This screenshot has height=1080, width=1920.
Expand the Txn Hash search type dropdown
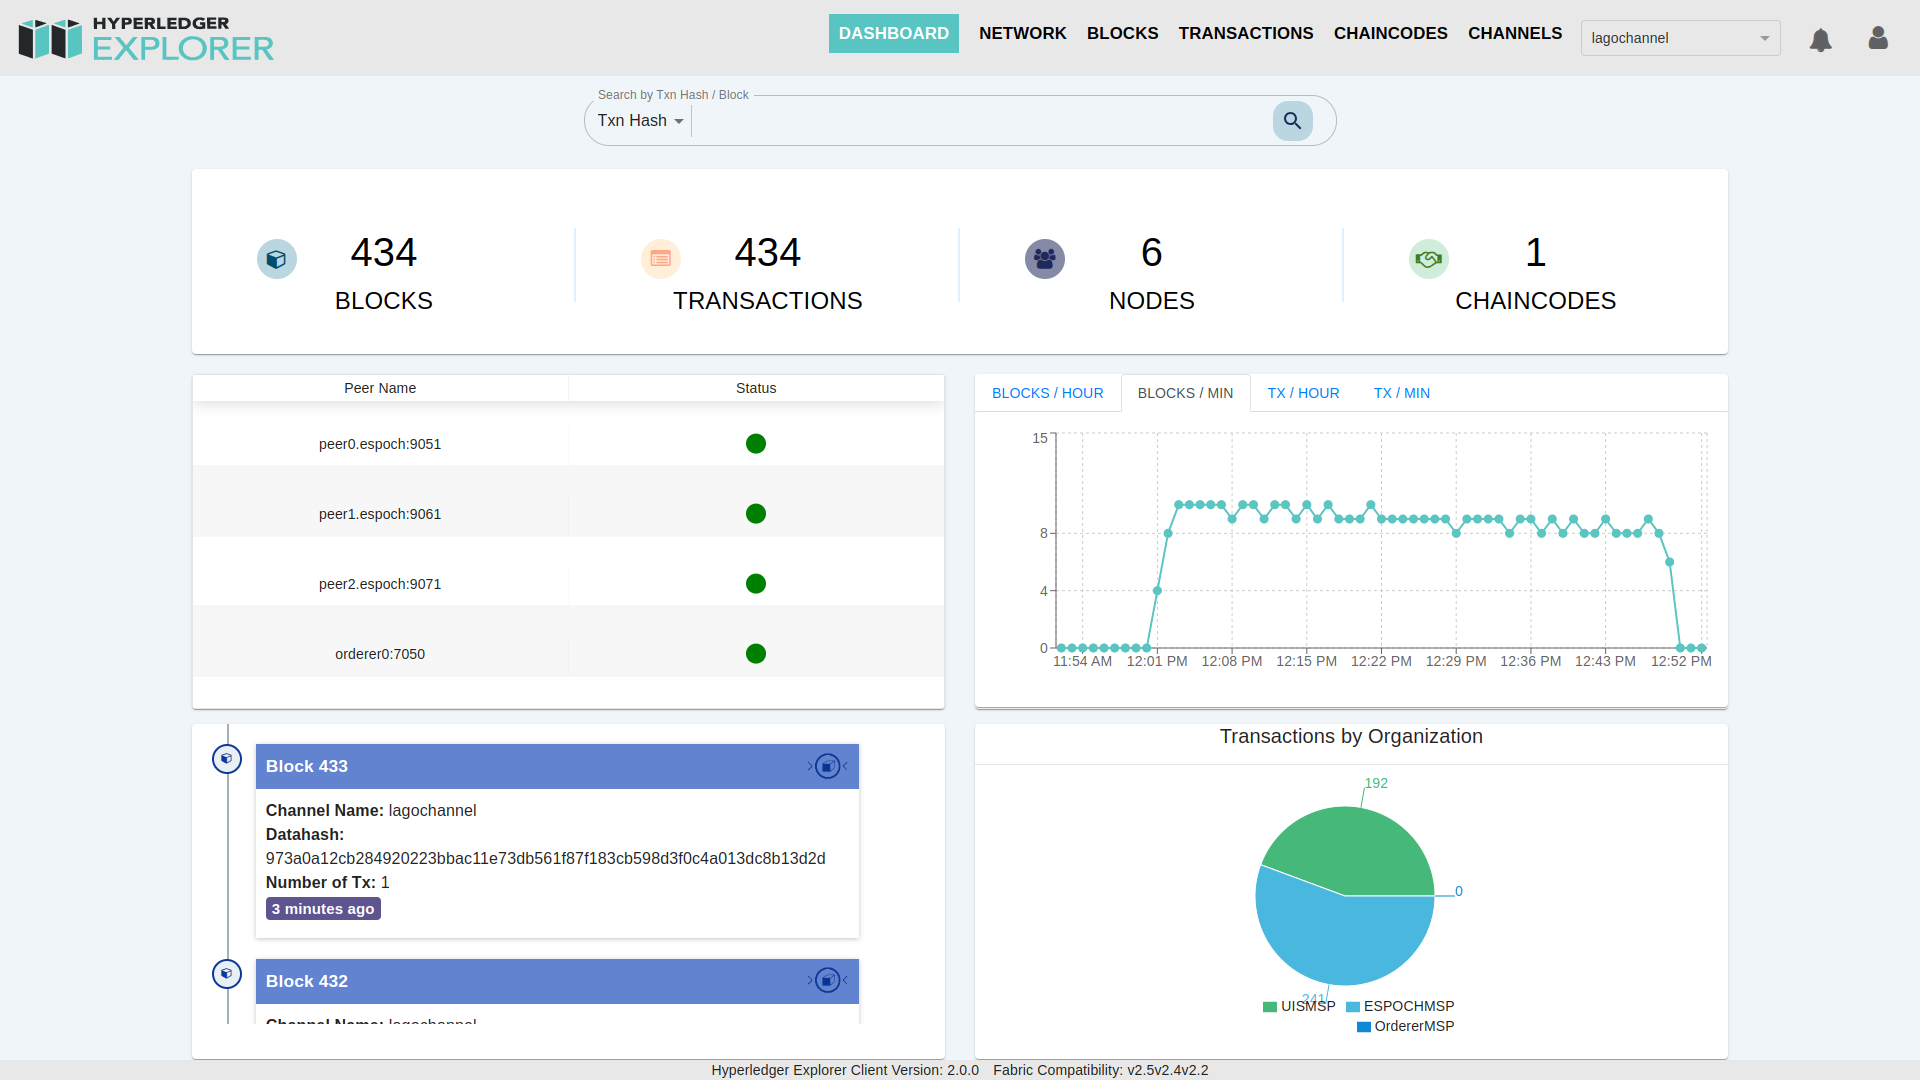click(641, 121)
